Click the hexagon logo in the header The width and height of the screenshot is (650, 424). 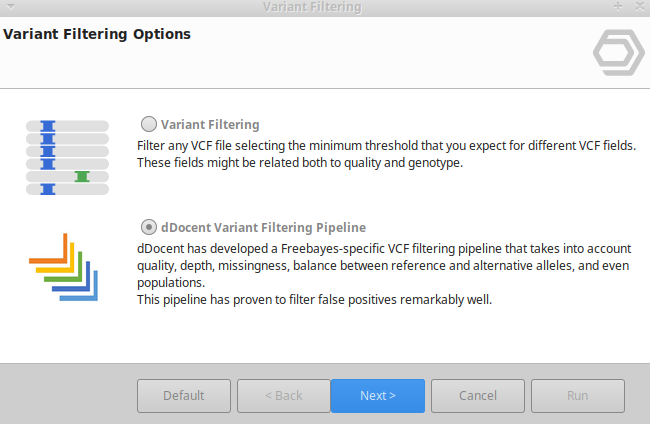[619, 53]
